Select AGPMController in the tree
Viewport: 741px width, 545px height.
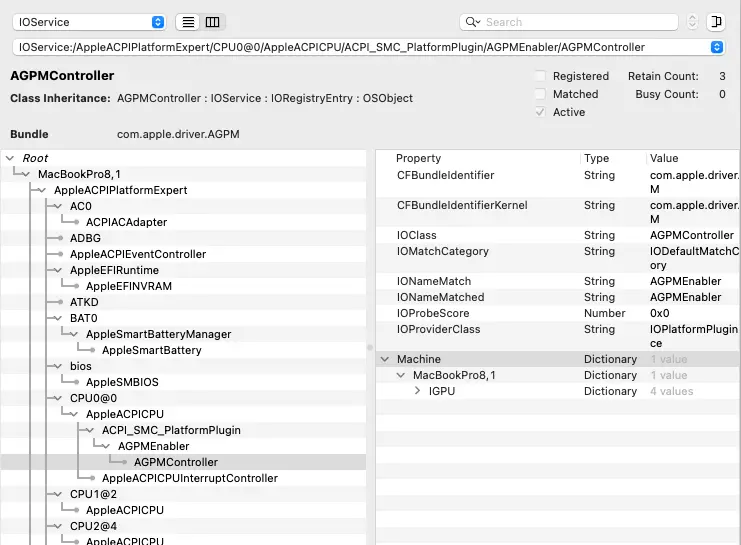click(176, 462)
